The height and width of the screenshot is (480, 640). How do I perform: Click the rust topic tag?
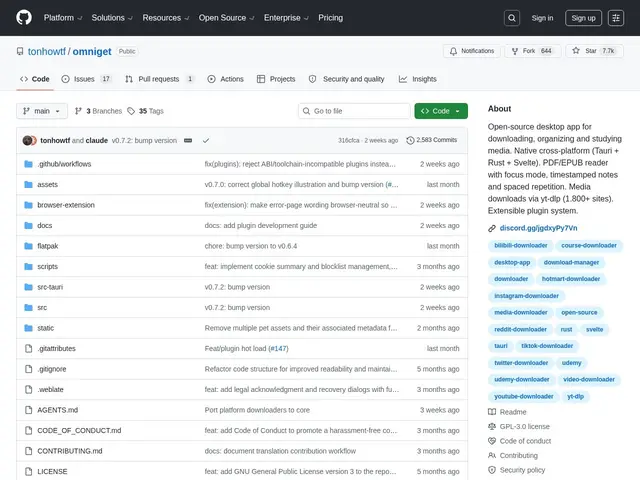[566, 329]
